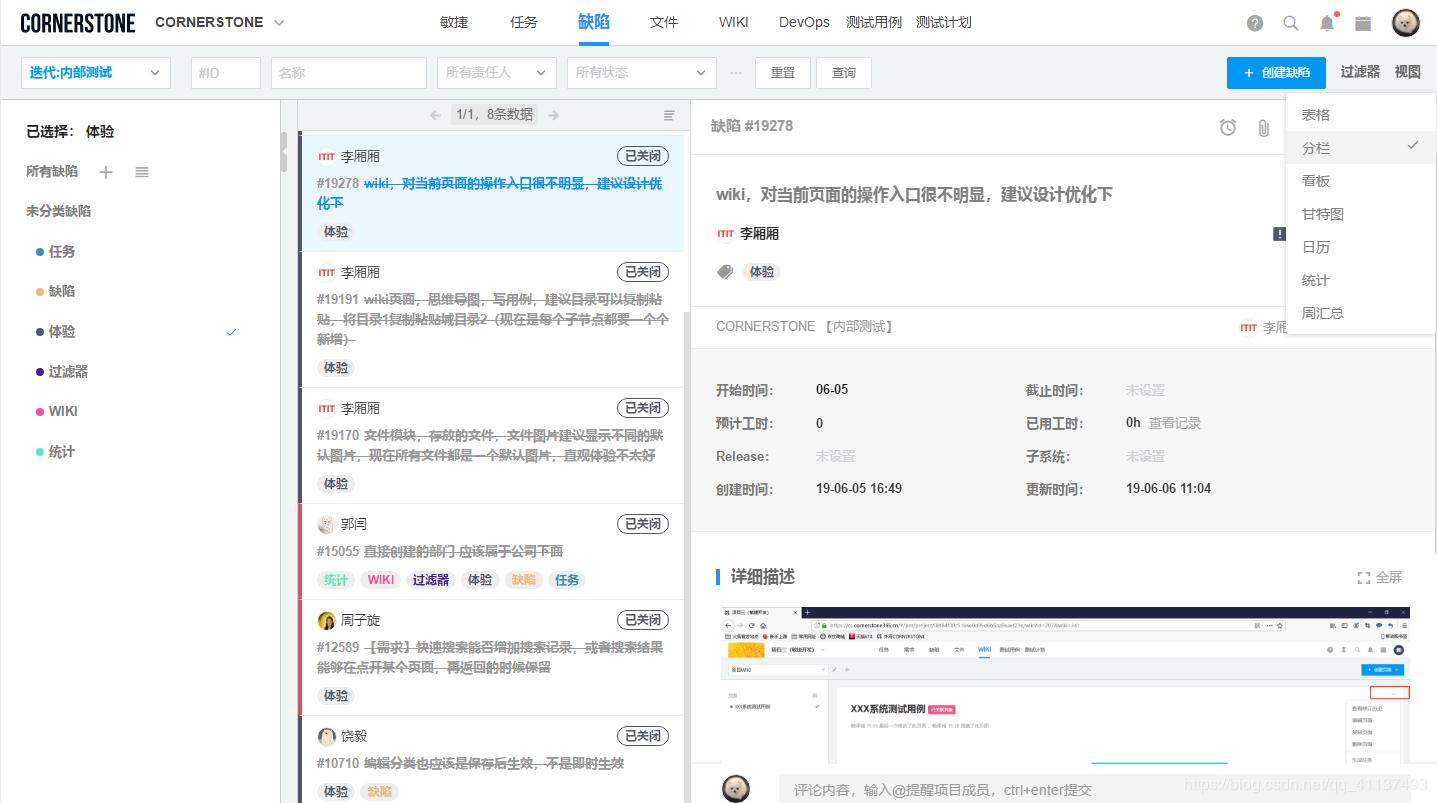Attach a file using the paperclip icon
Screen dimensions: 1437x803
click(1263, 128)
